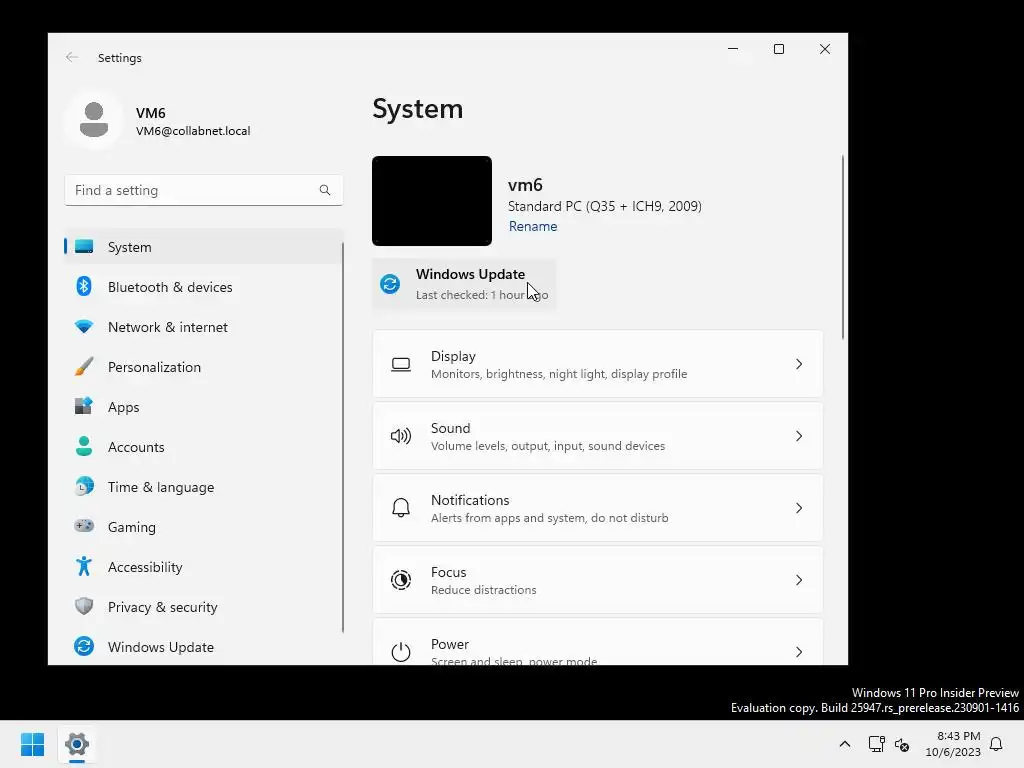This screenshot has width=1024, height=768.
Task: Select Gaming in sidebar
Action: (204, 526)
